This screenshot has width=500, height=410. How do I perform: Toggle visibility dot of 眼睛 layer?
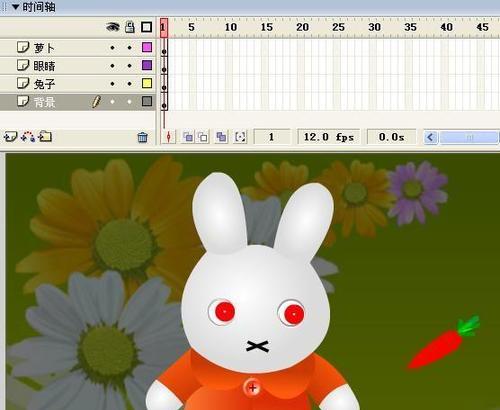coord(113,66)
